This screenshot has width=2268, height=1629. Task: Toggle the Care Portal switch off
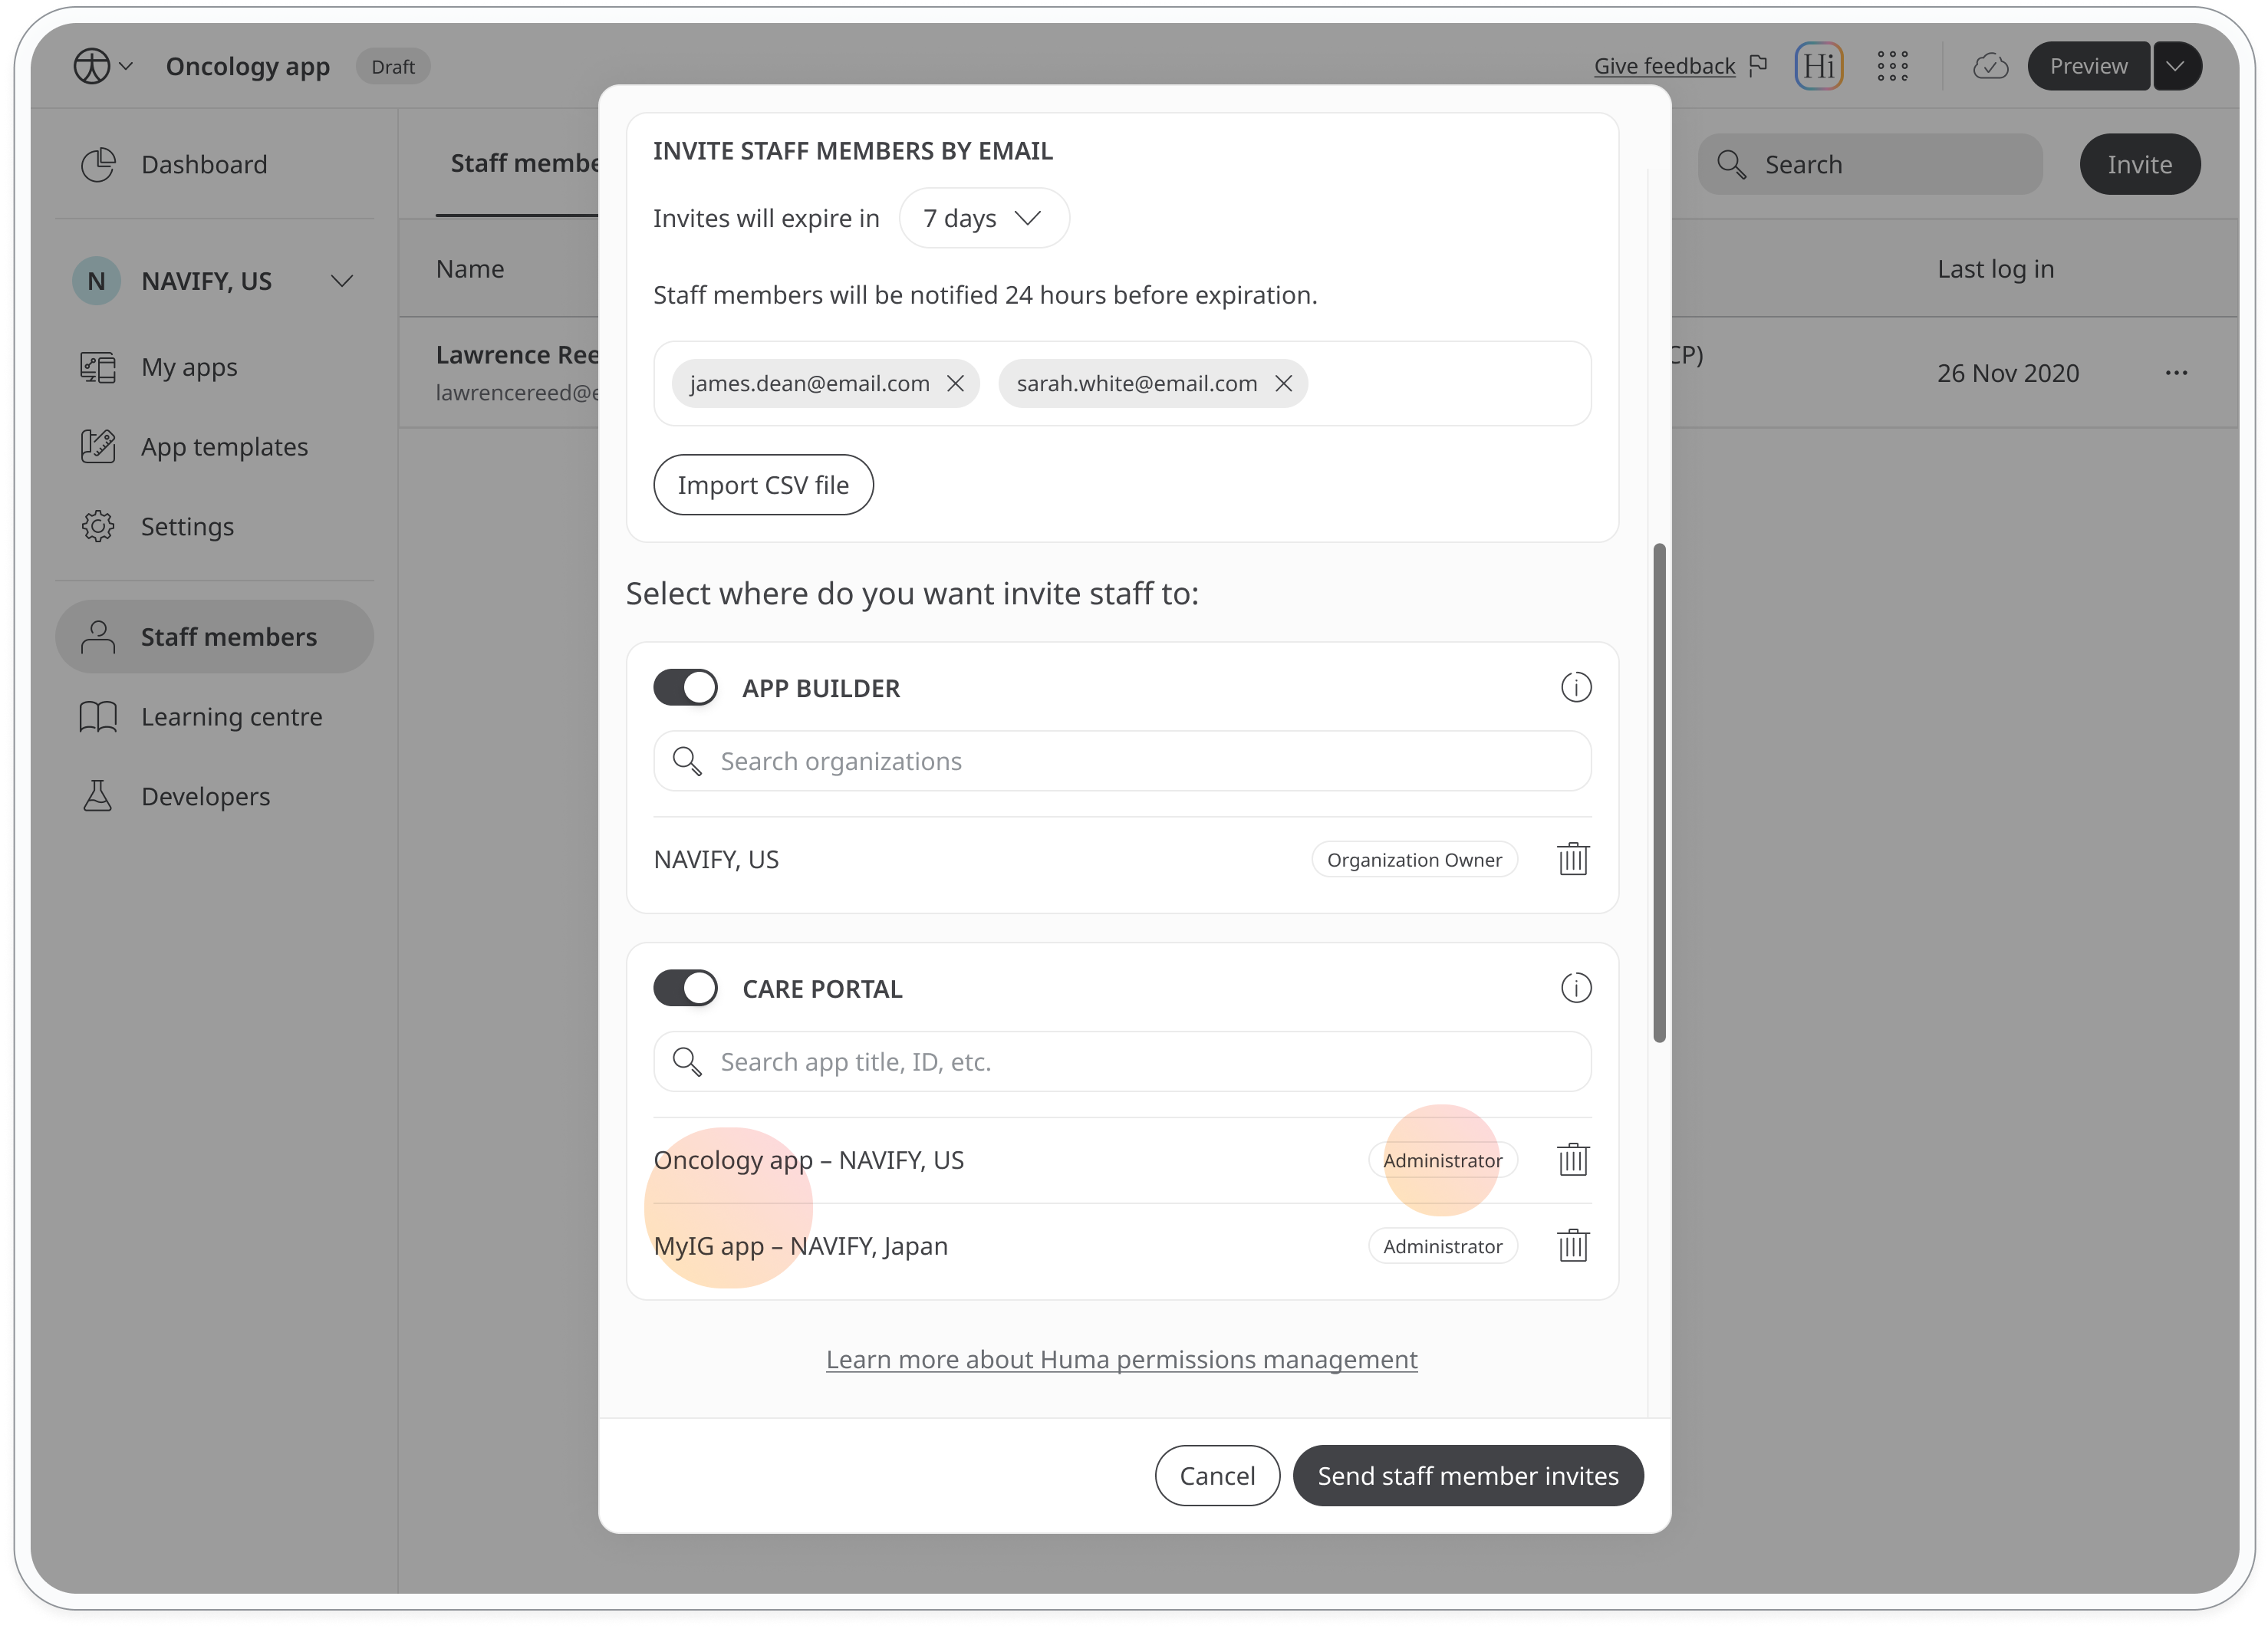click(685, 988)
